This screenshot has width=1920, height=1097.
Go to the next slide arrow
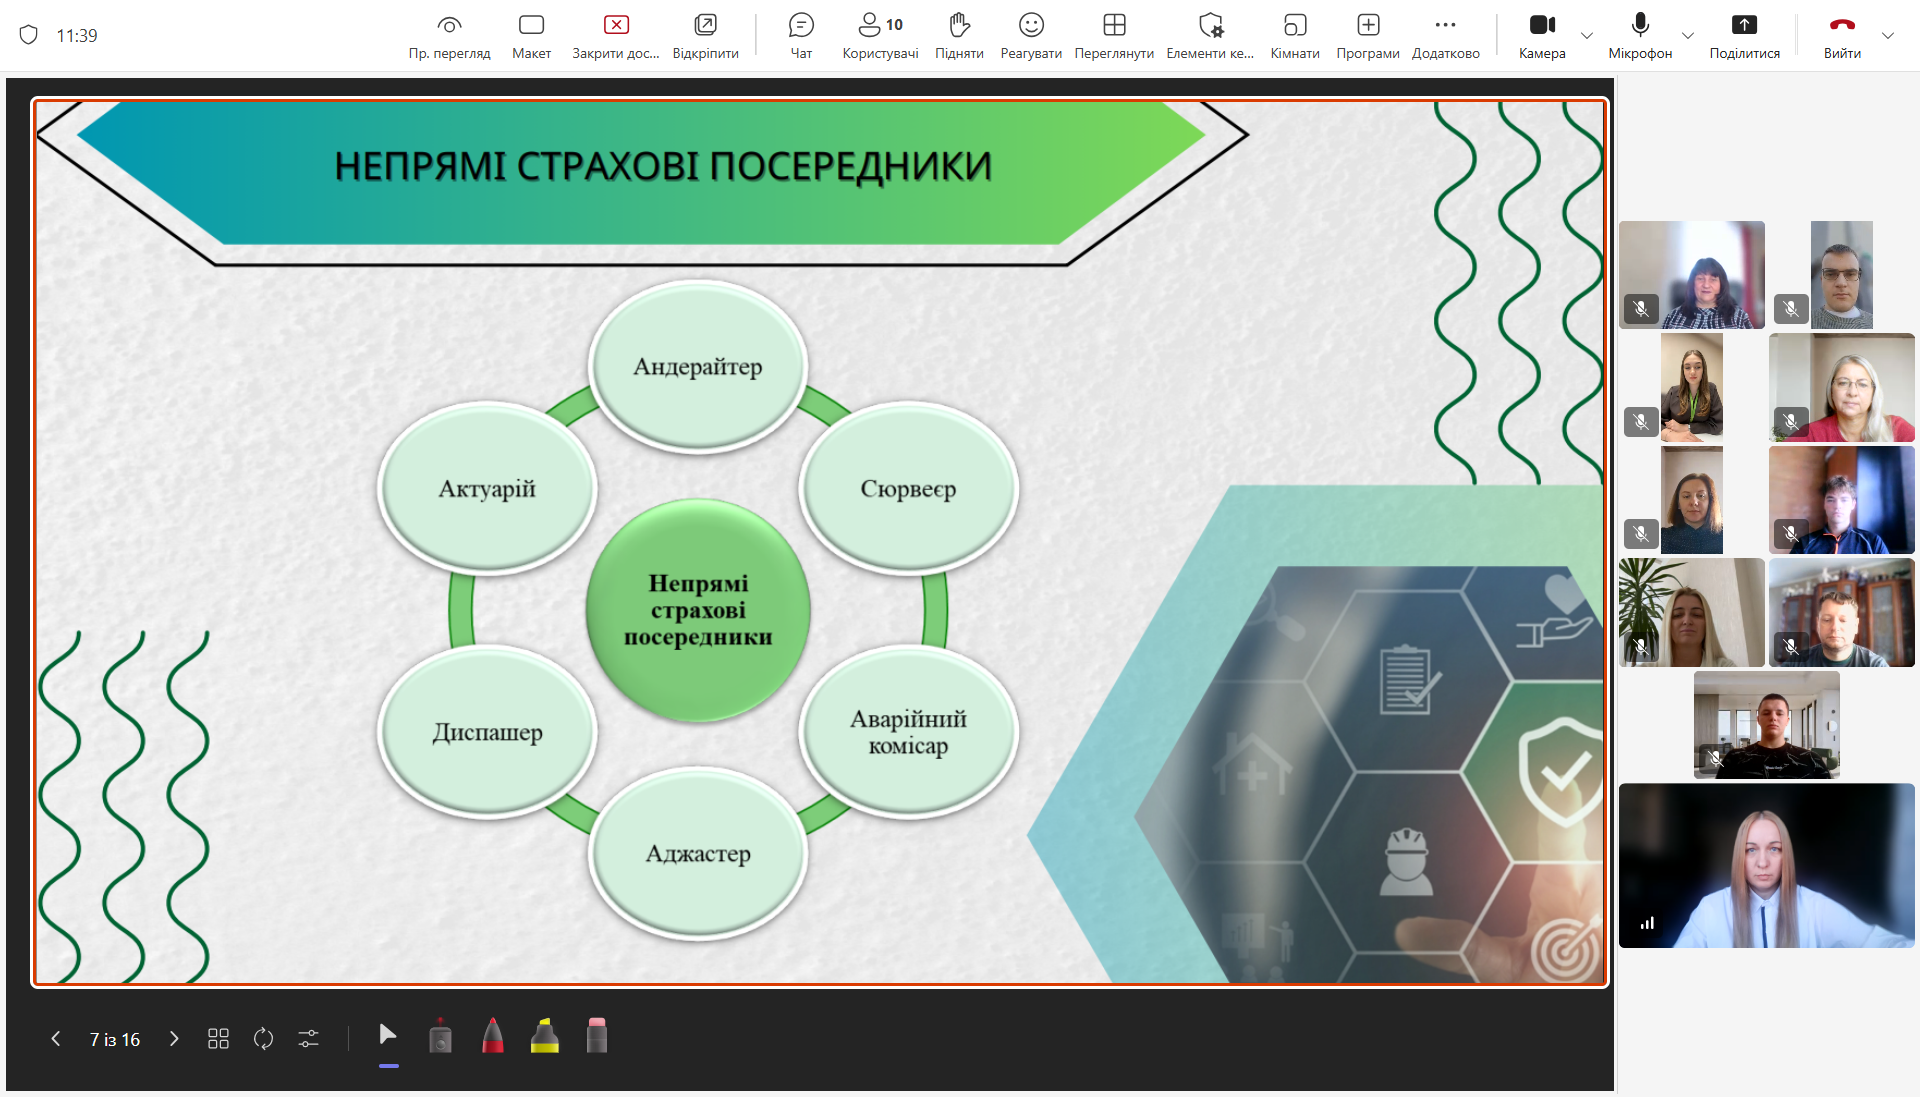174,1039
